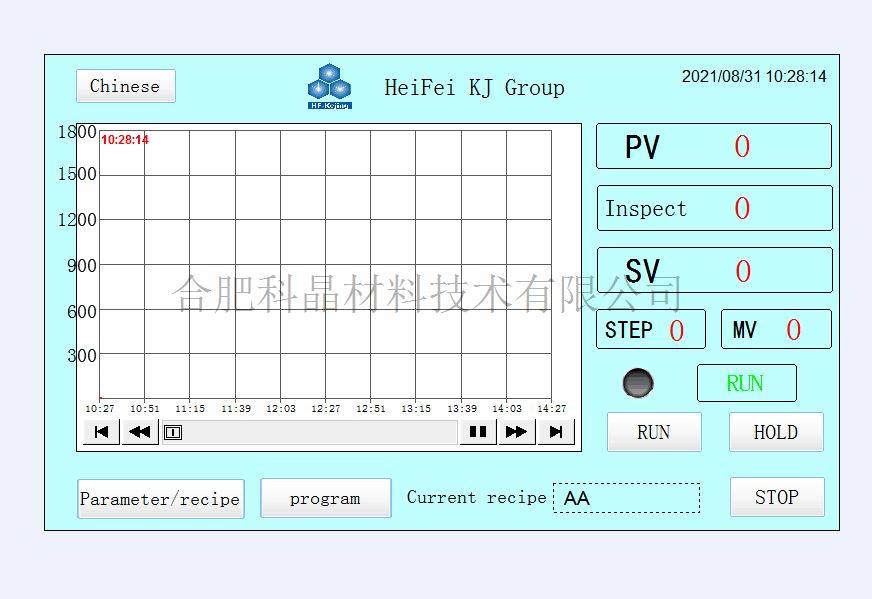Click the rewind double-arrow button

tap(140, 432)
